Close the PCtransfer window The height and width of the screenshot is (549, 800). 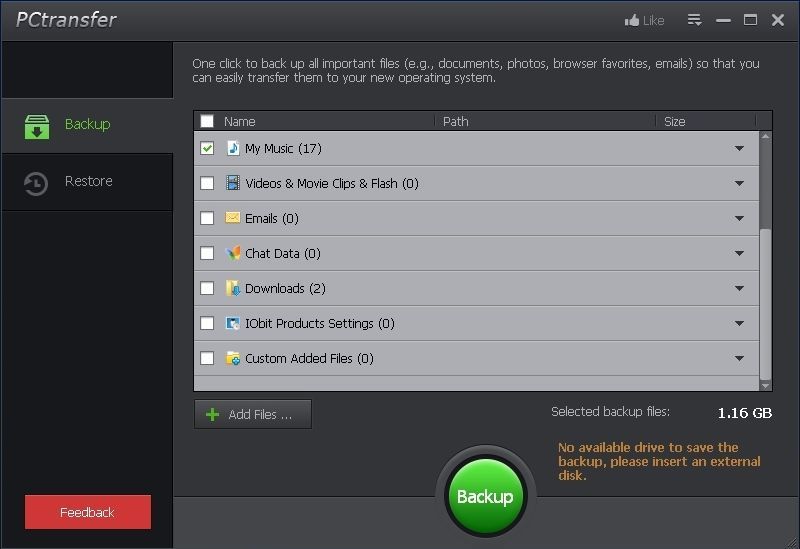(778, 20)
